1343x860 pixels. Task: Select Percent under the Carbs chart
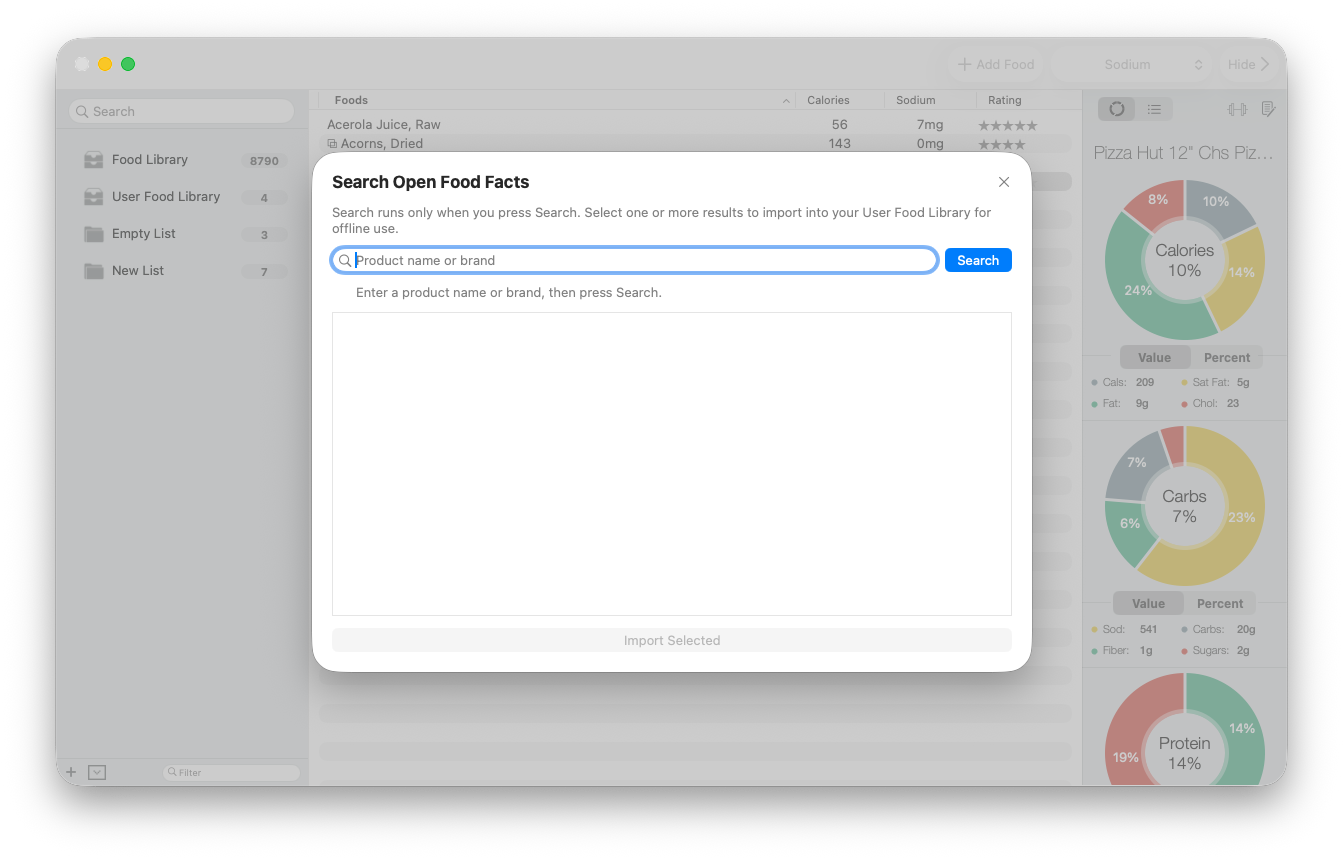[x=1220, y=603]
